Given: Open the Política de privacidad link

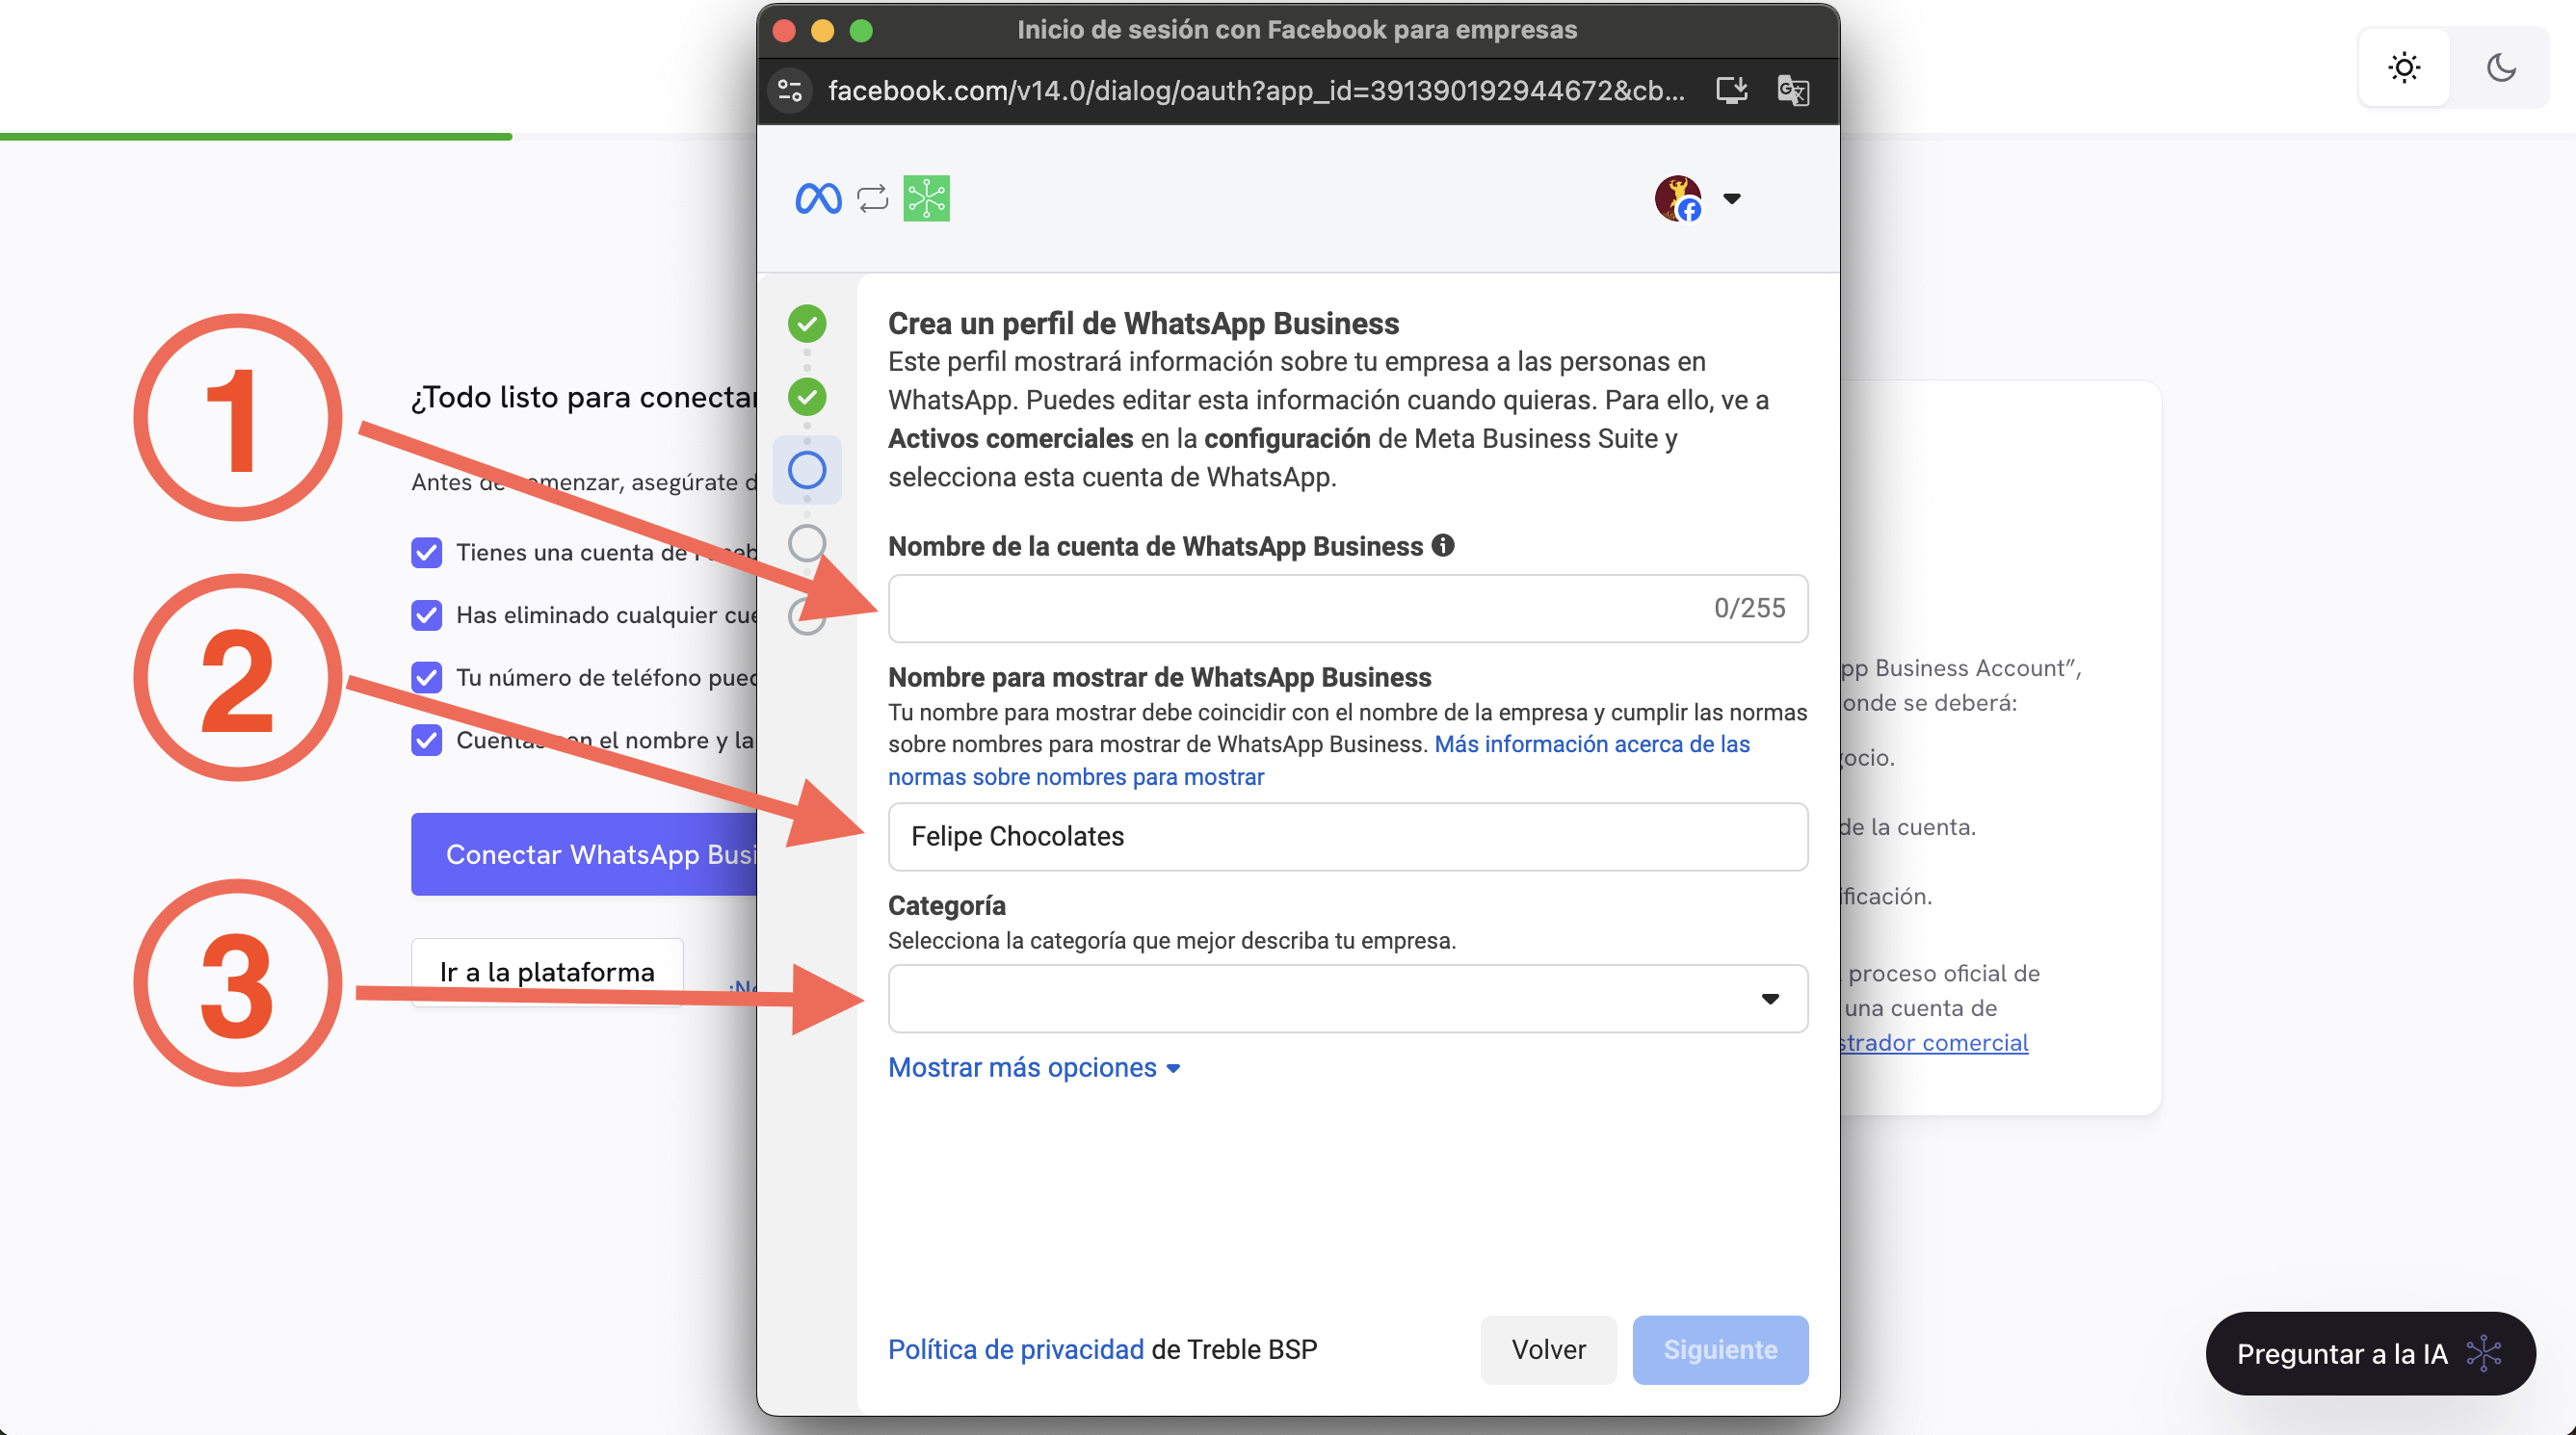Looking at the screenshot, I should [x=1015, y=1350].
